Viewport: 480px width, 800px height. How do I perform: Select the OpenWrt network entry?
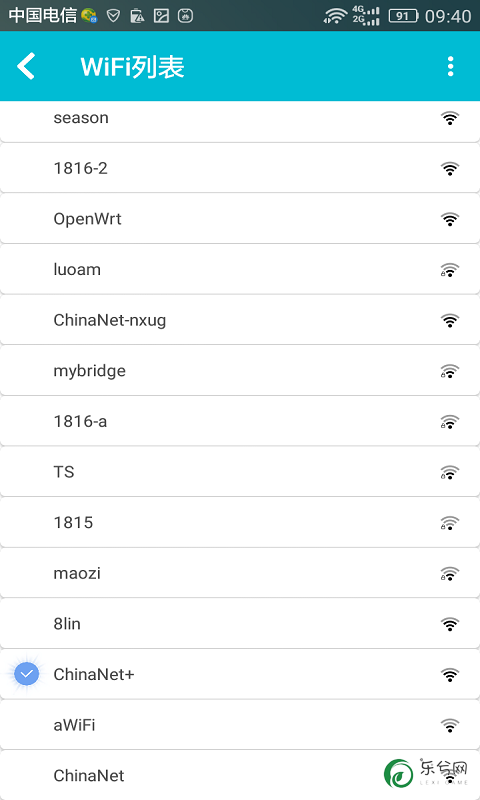point(240,219)
